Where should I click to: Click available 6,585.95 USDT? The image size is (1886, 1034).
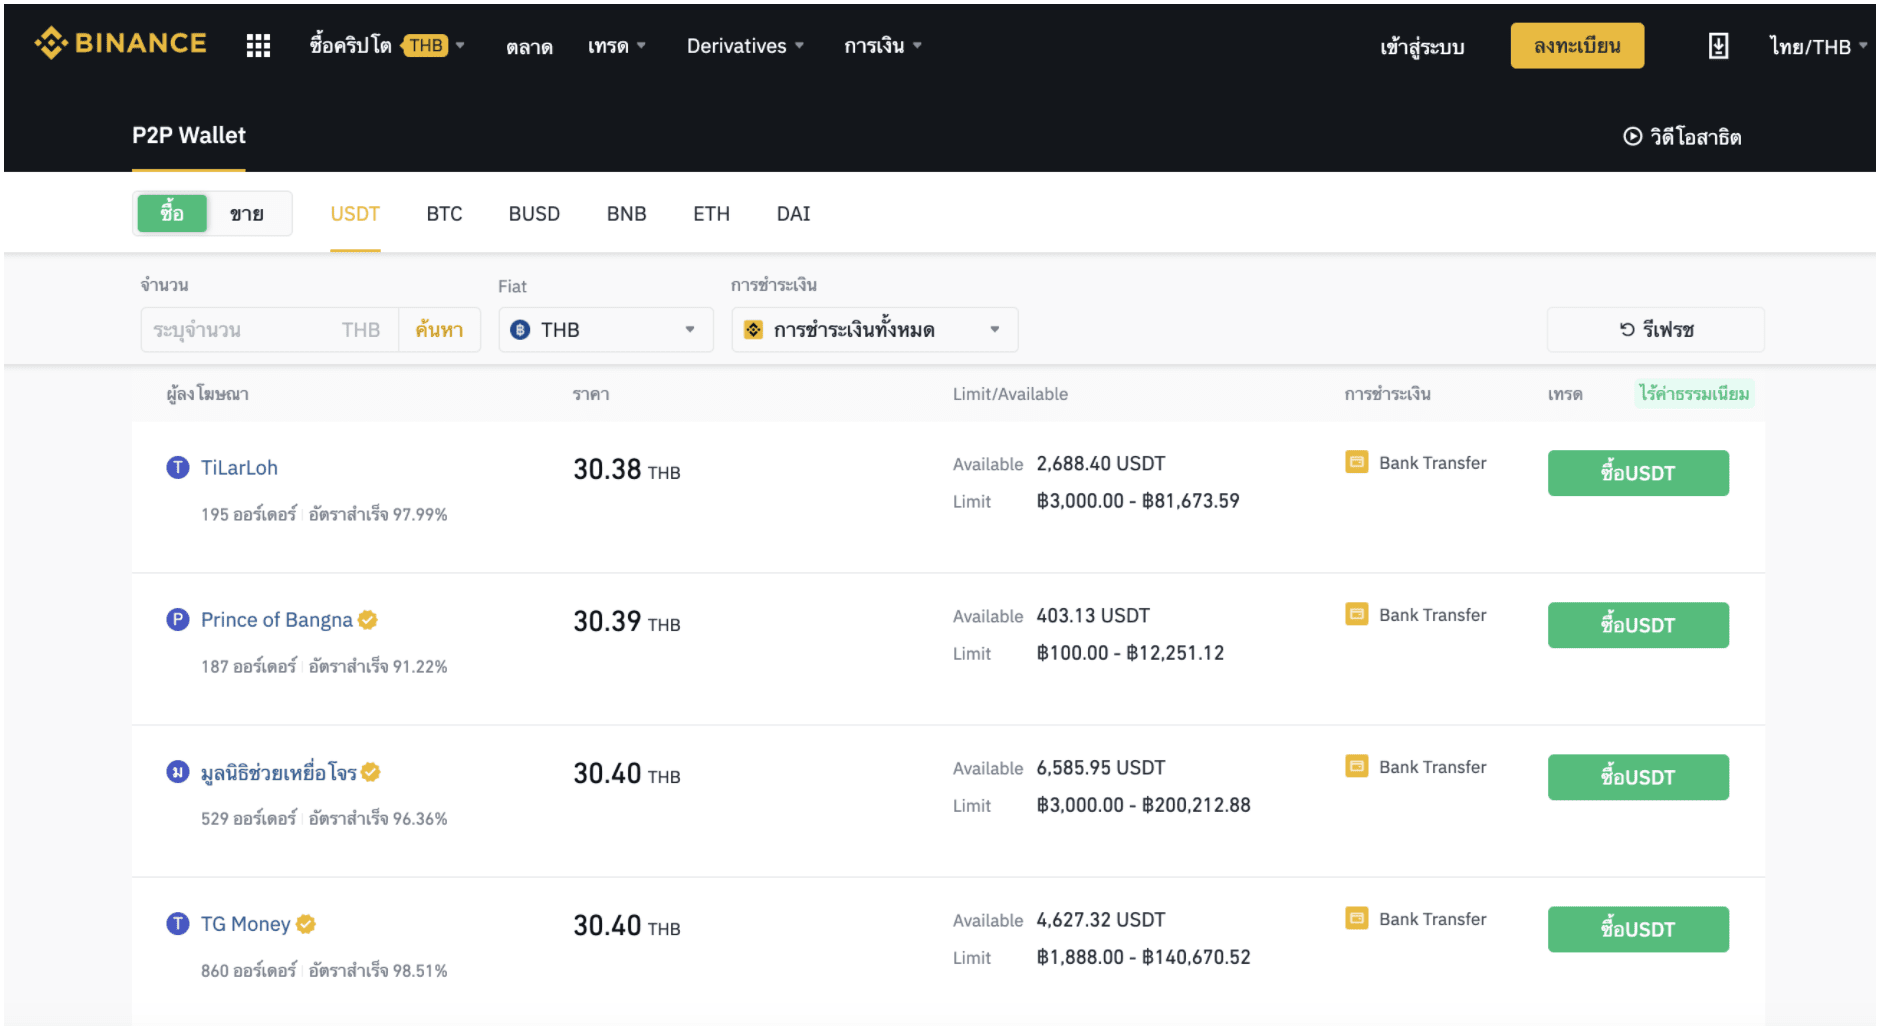(x=1100, y=768)
